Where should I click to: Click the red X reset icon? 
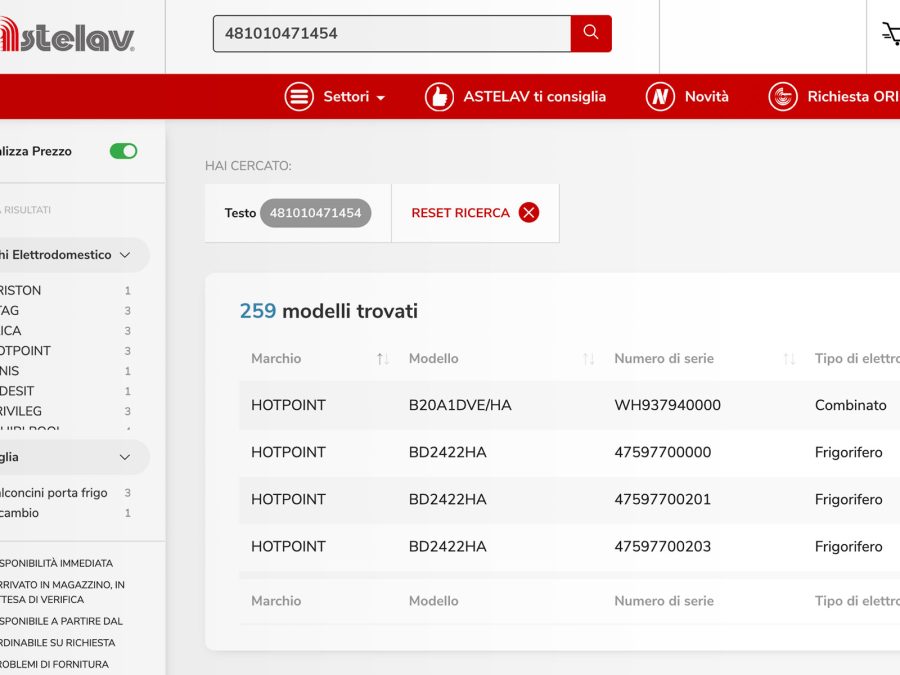click(x=529, y=213)
